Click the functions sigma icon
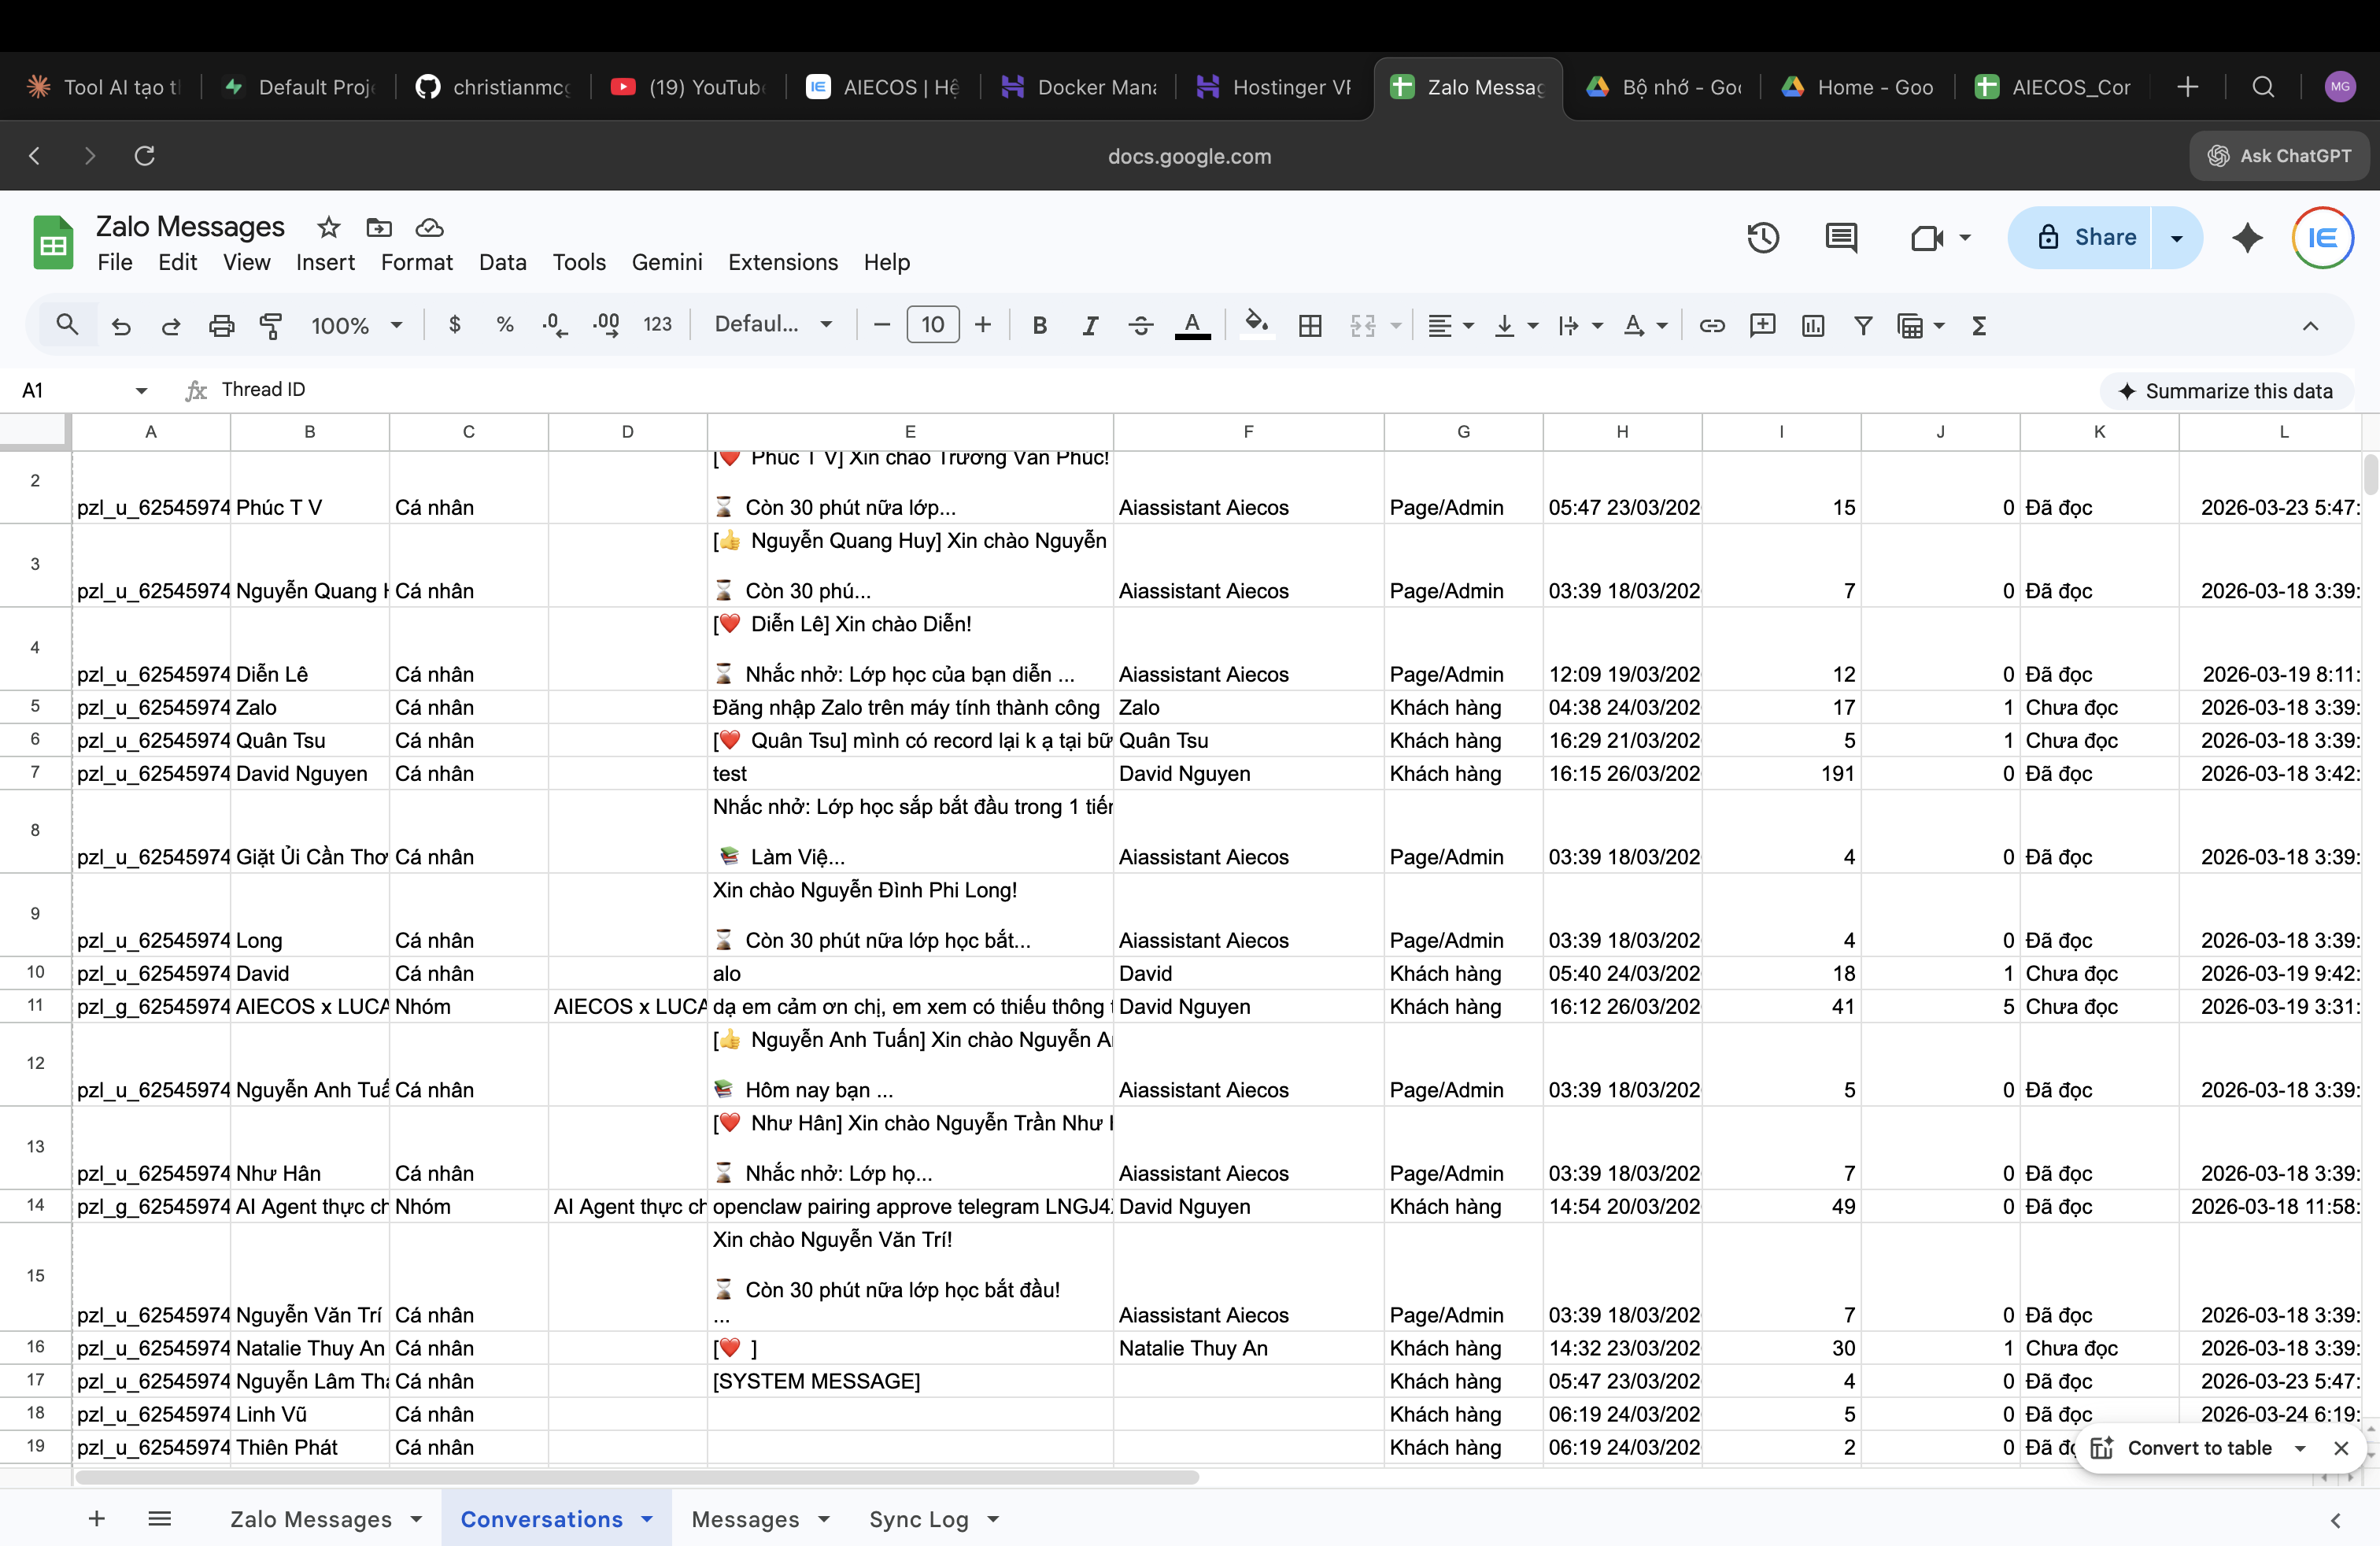 1979,325
